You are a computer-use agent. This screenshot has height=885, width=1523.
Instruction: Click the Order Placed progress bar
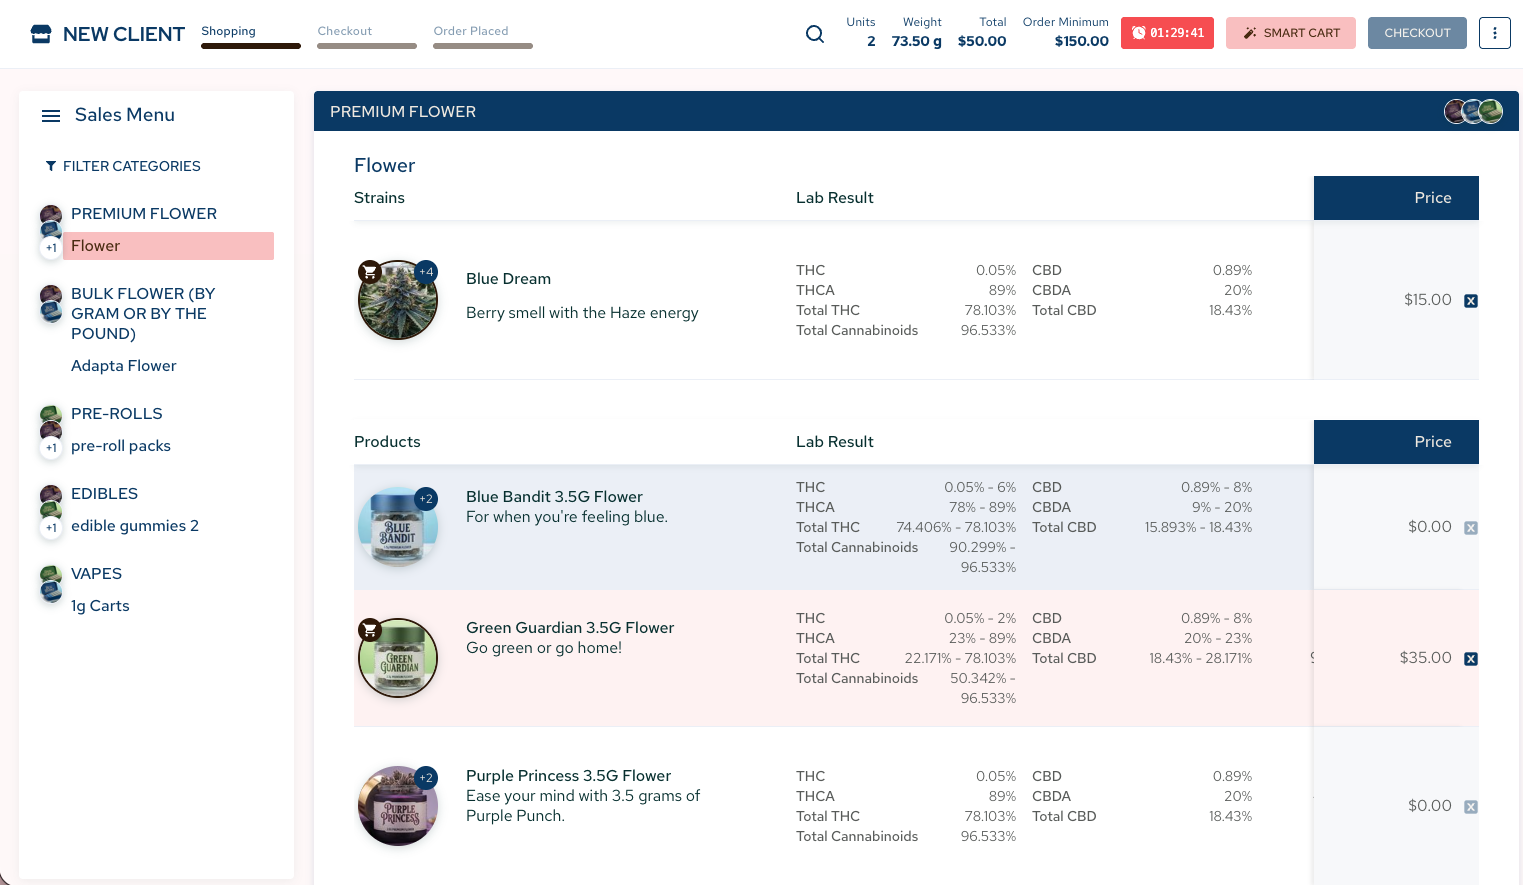483,46
